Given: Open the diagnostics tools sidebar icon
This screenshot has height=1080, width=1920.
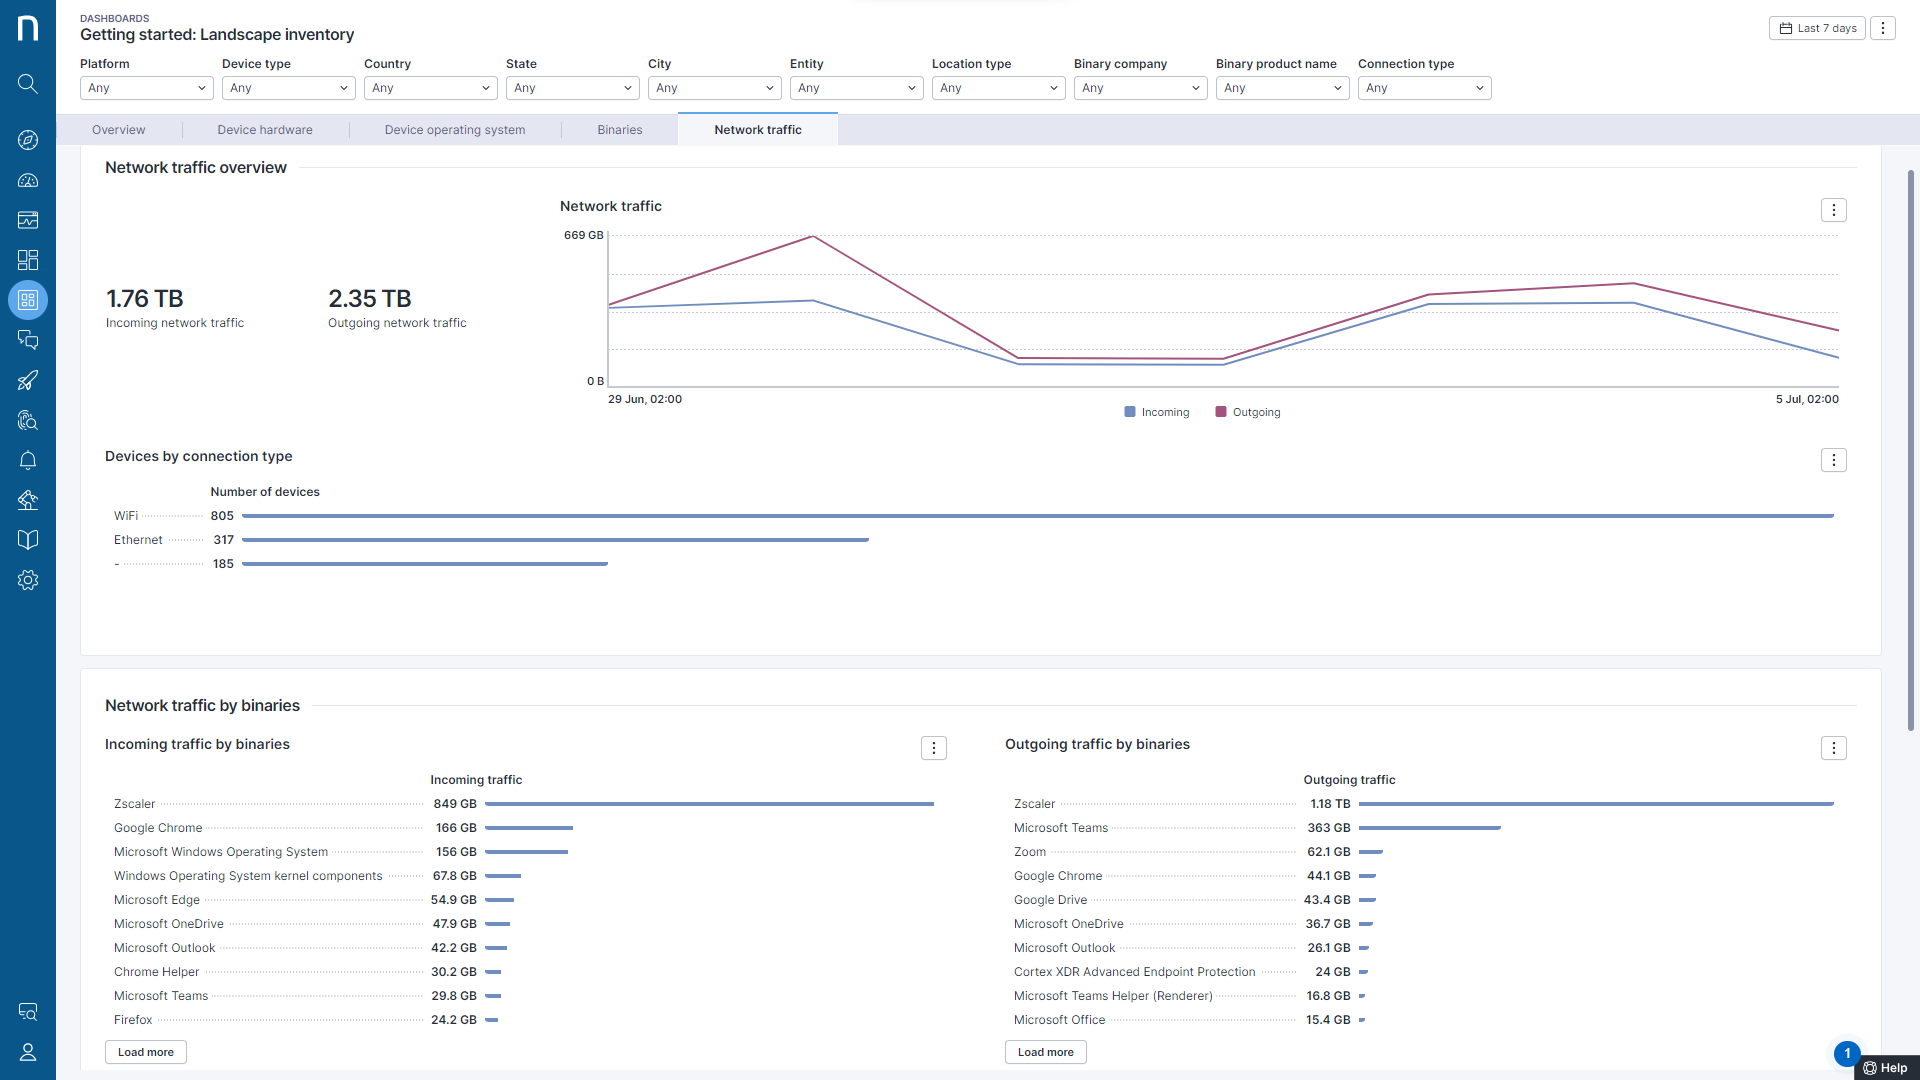Looking at the screenshot, I should coord(28,500).
